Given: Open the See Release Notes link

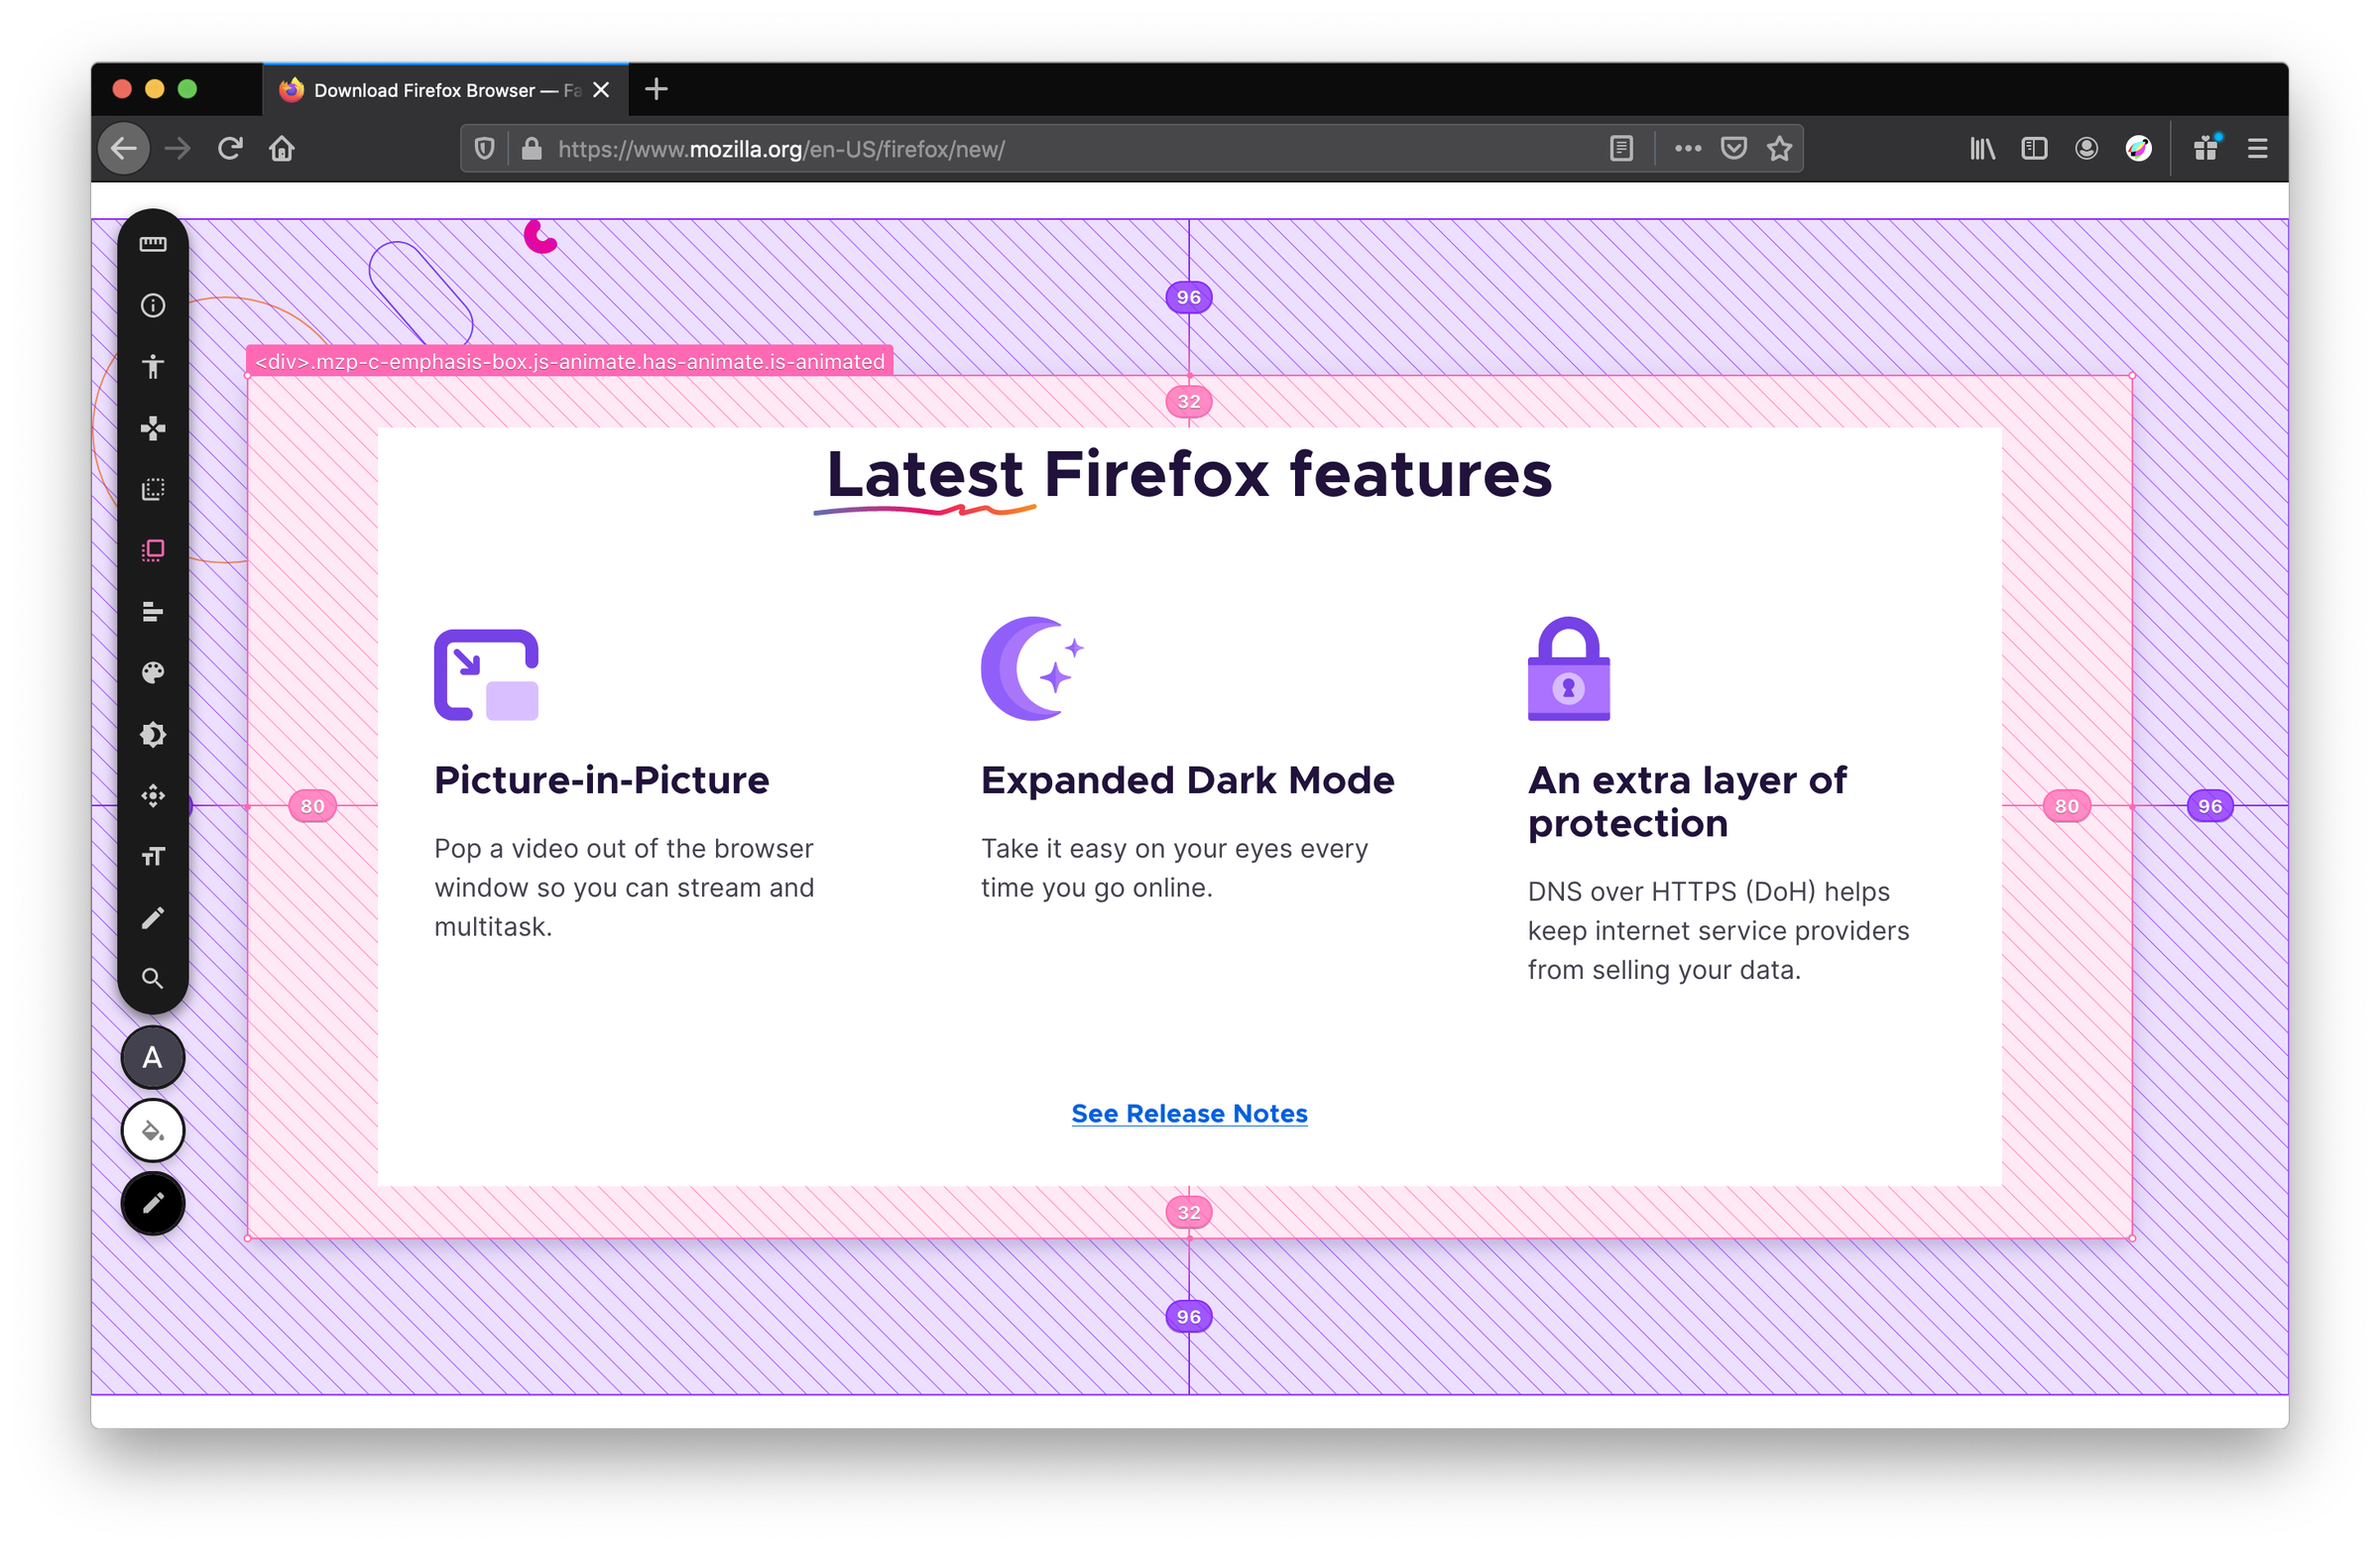Looking at the screenshot, I should pos(1190,1113).
